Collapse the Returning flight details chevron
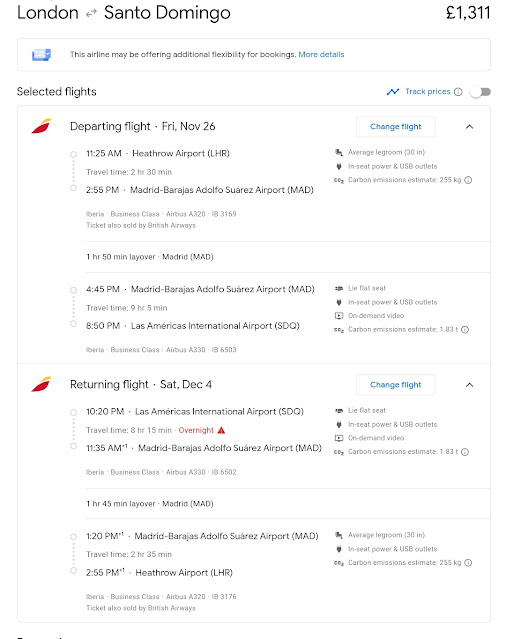Screen dimensions: 506x639 click(469, 385)
